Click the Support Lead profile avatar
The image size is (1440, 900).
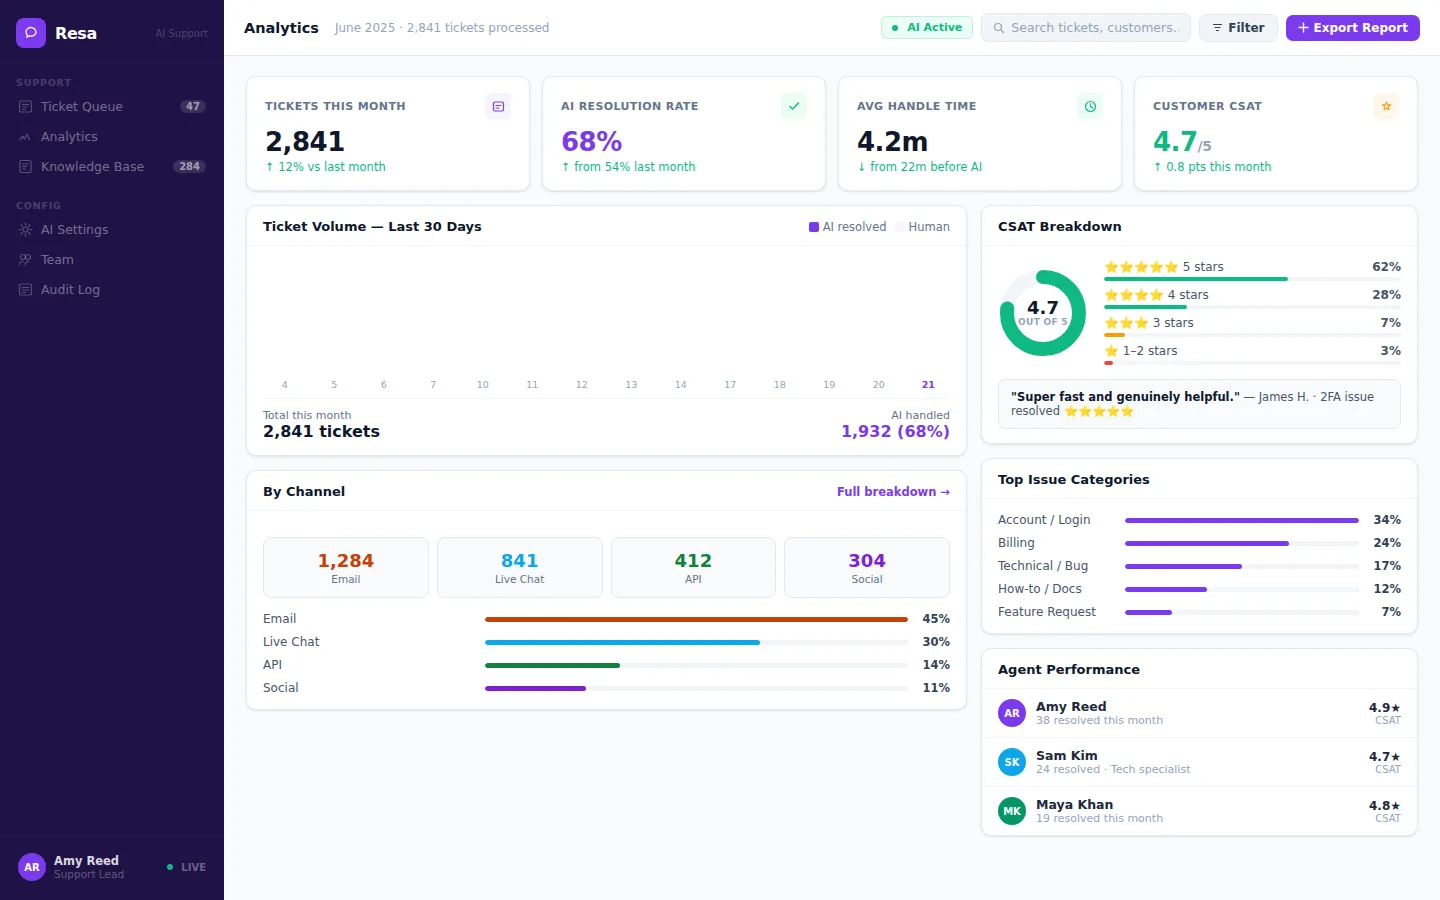pyautogui.click(x=32, y=867)
